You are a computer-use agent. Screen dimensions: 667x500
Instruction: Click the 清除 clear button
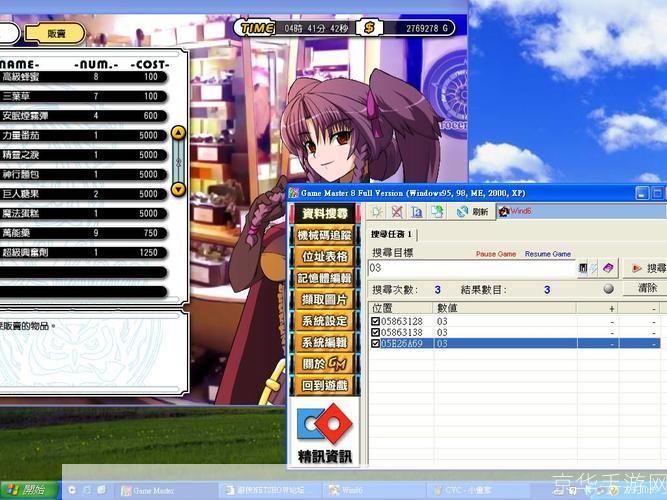[x=645, y=288]
